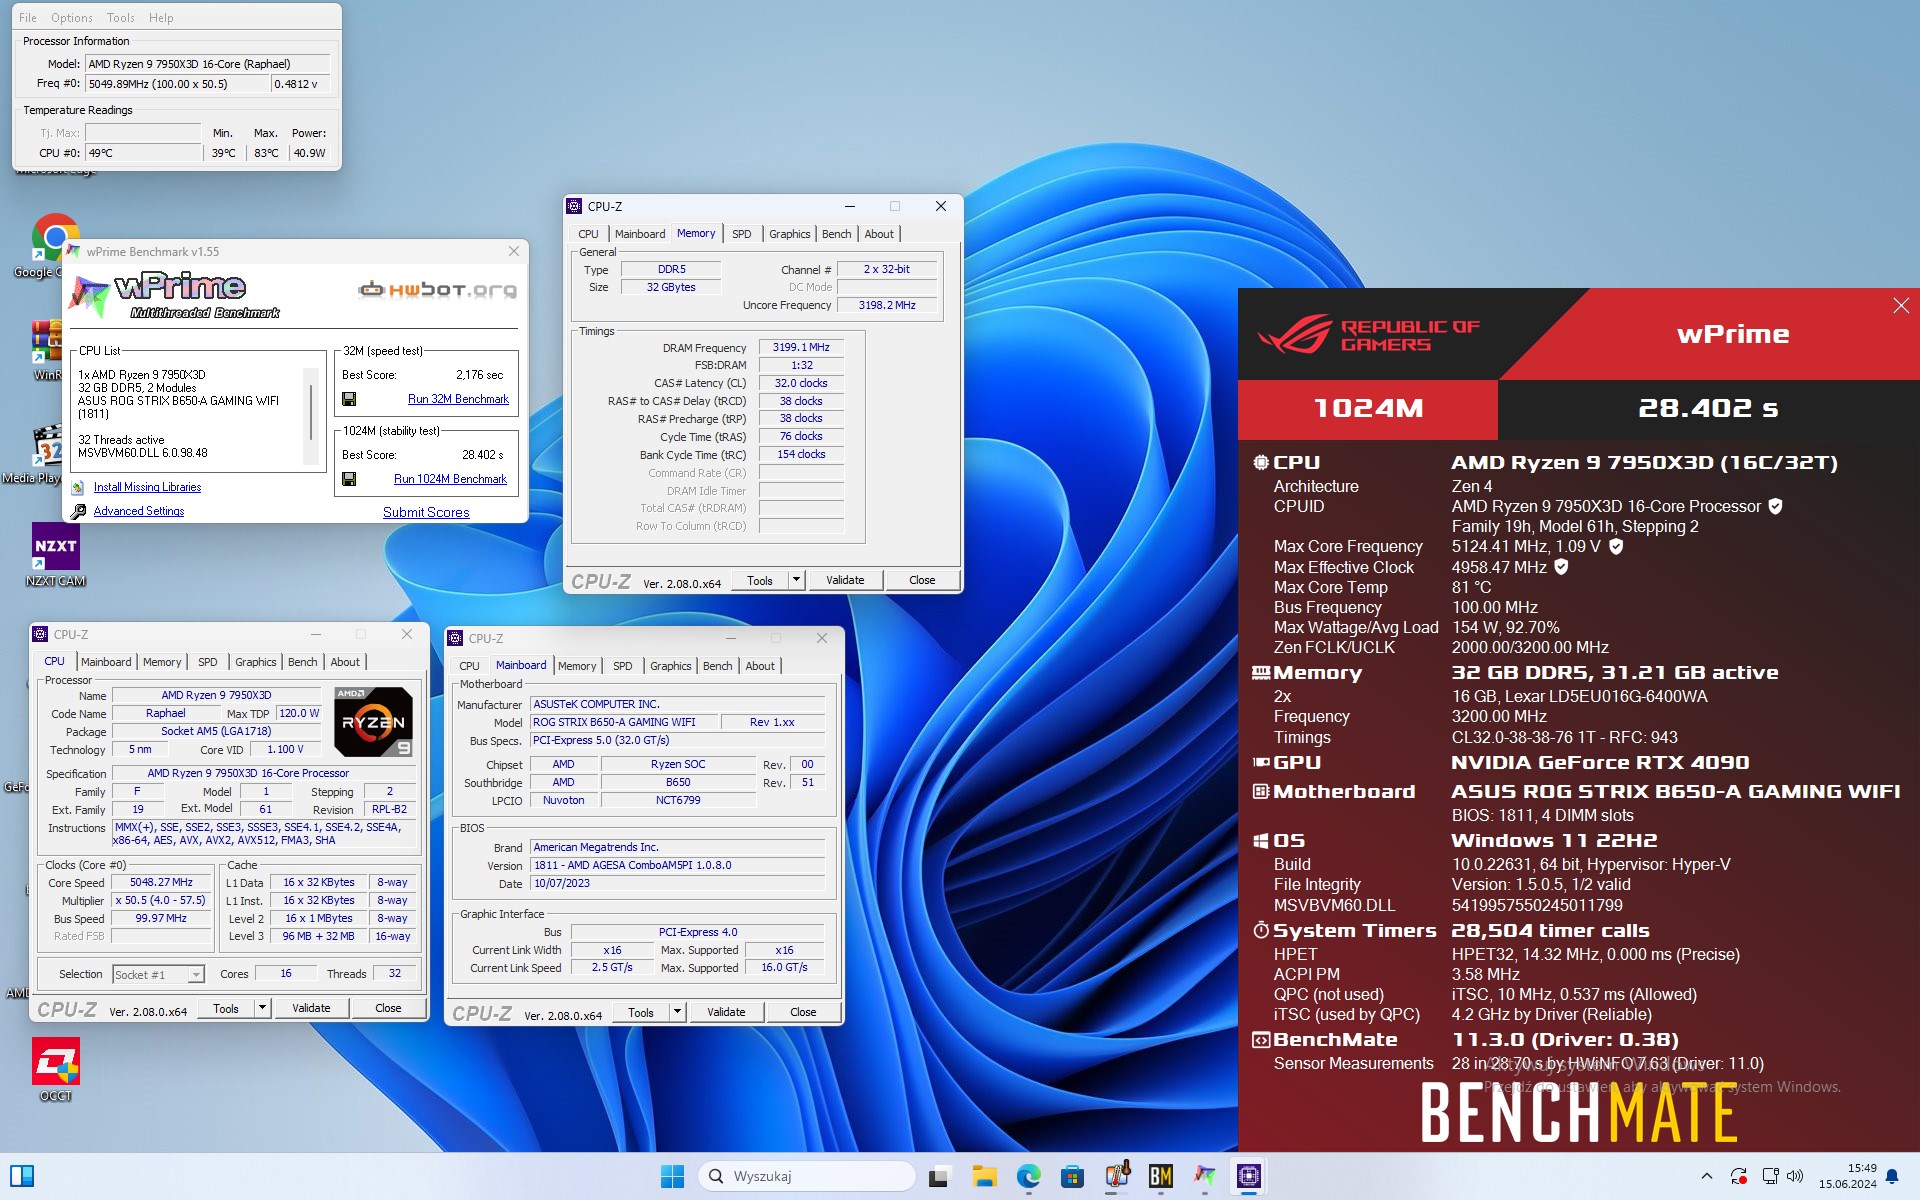Screen dimensions: 1920x1200
Task: Switch to BenchMate taskbar icon
Action: point(1161,1176)
